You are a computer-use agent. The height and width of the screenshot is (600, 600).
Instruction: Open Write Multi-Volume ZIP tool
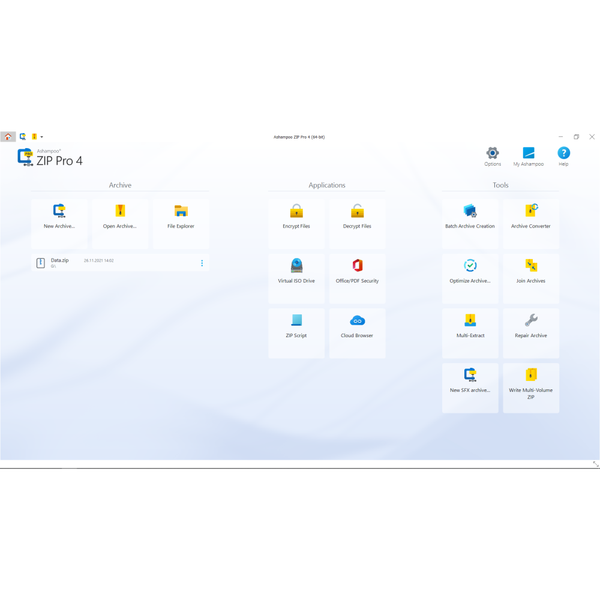click(x=531, y=388)
